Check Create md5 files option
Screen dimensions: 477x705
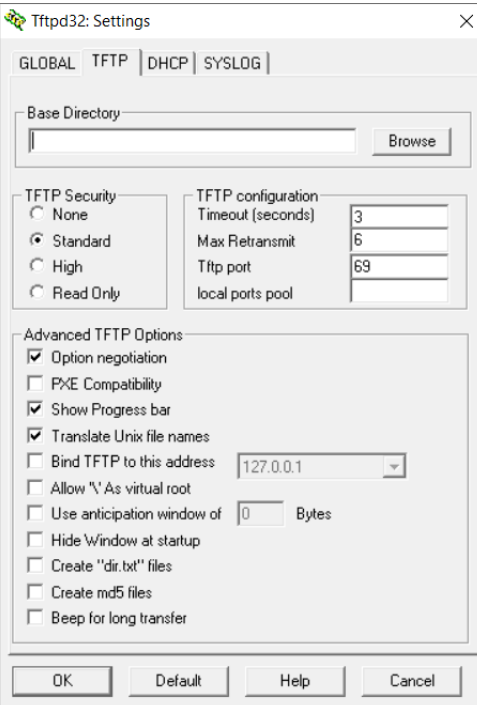35,592
